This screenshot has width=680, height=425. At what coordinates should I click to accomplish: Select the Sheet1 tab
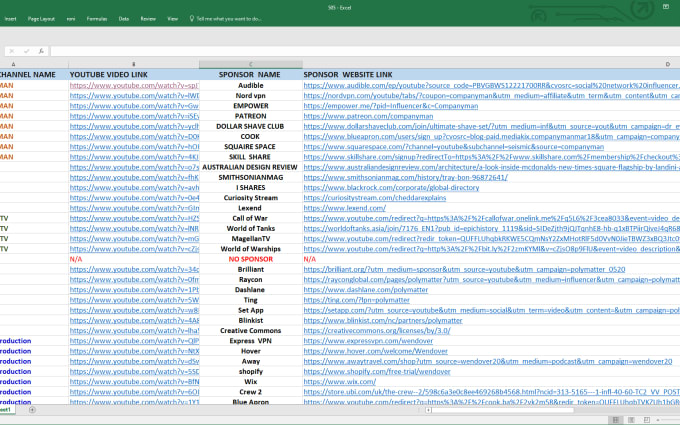(5, 410)
